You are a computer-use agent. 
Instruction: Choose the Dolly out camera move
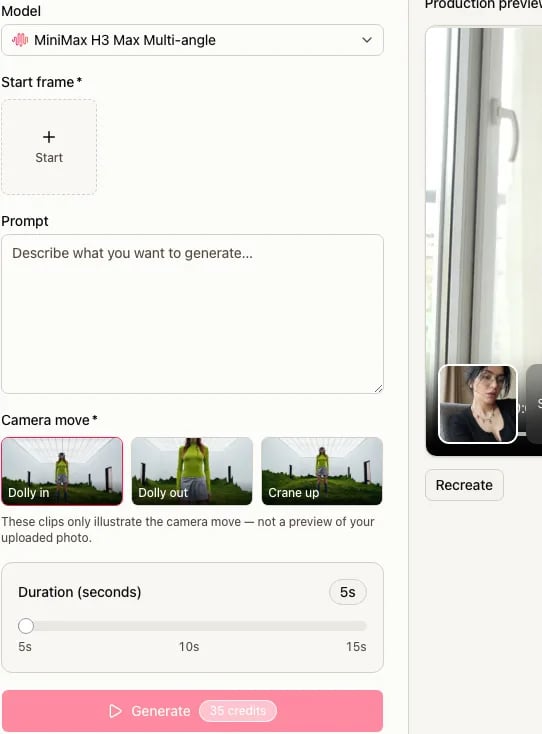[192, 471]
